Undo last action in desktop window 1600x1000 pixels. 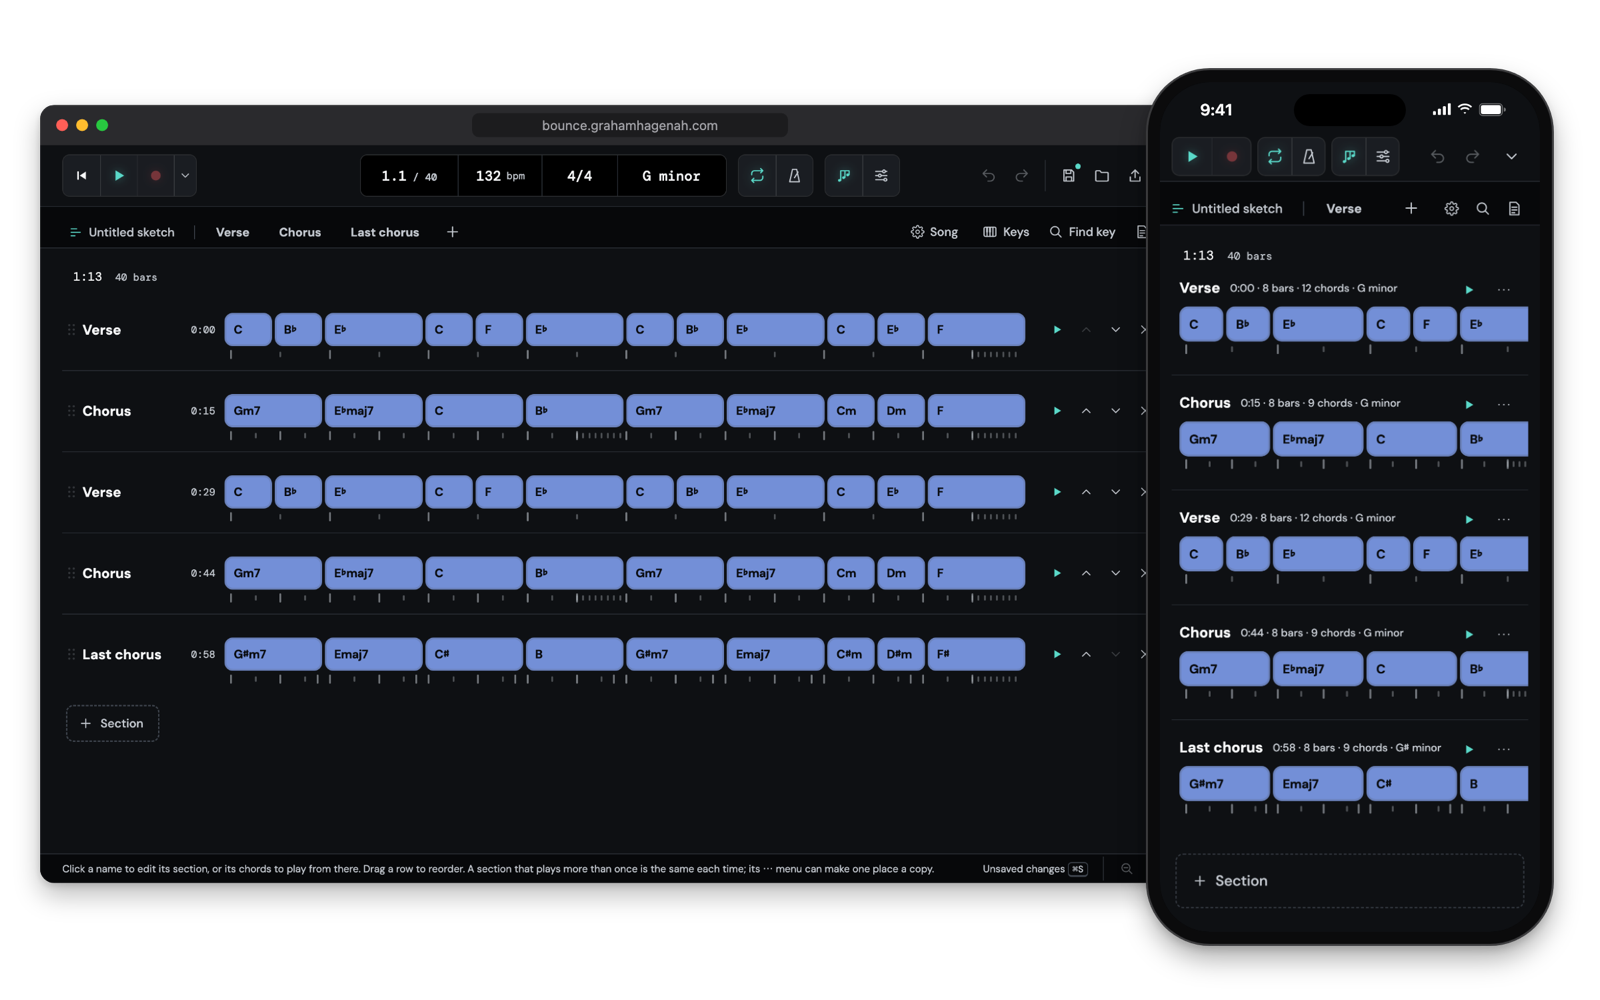(988, 176)
